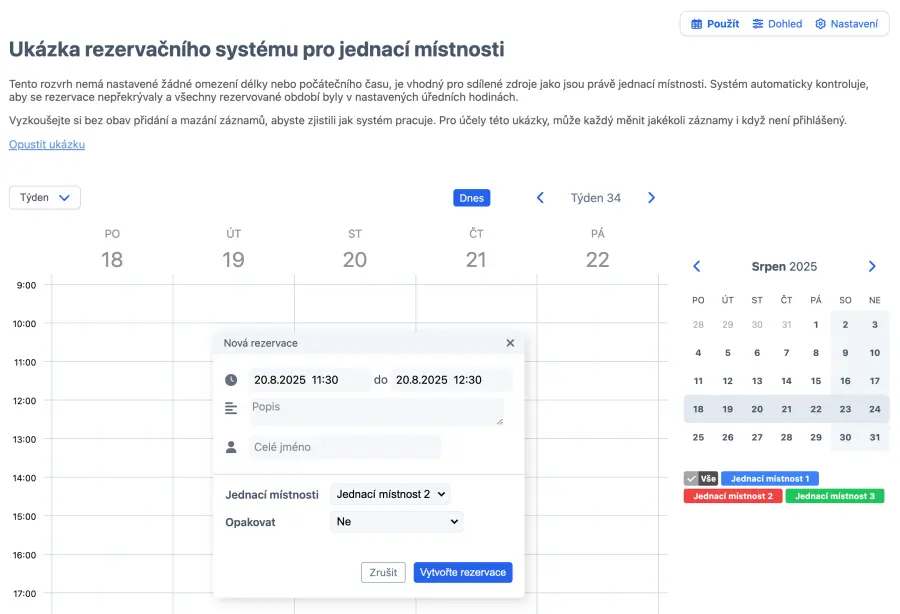This screenshot has width=900, height=614.
Task: Toggle Jednací místnost 1 blue filter
Action: click(769, 479)
